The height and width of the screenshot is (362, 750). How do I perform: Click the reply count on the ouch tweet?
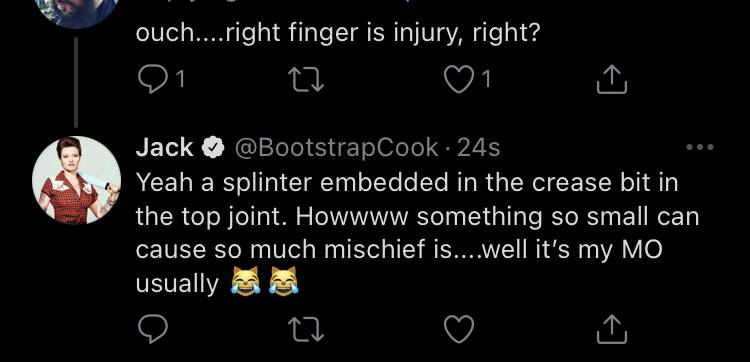point(180,79)
